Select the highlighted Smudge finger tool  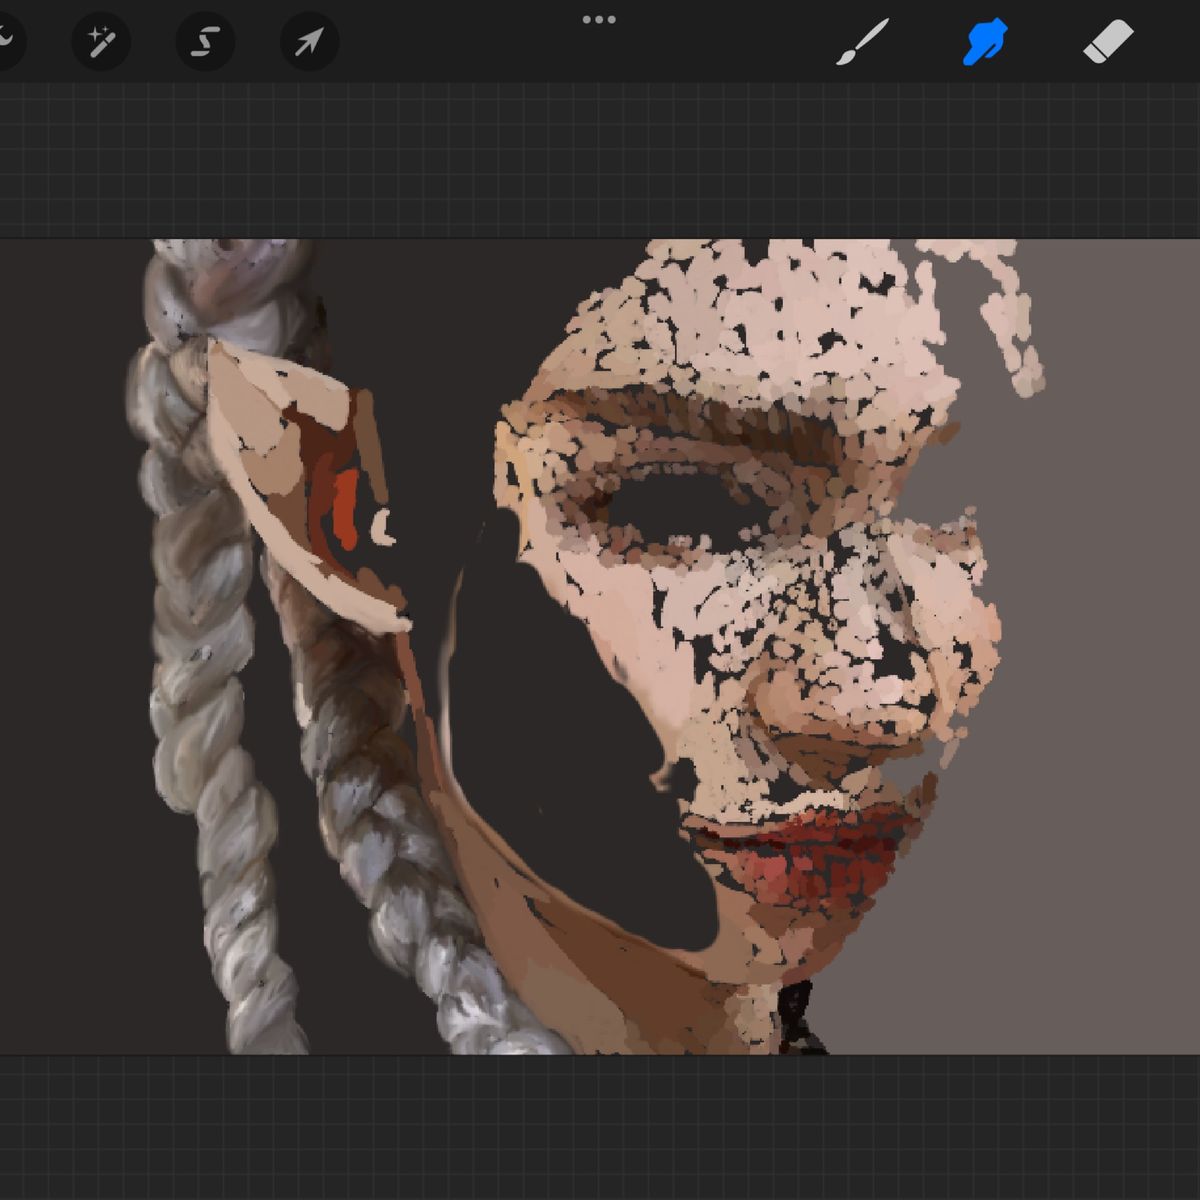pyautogui.click(x=984, y=42)
